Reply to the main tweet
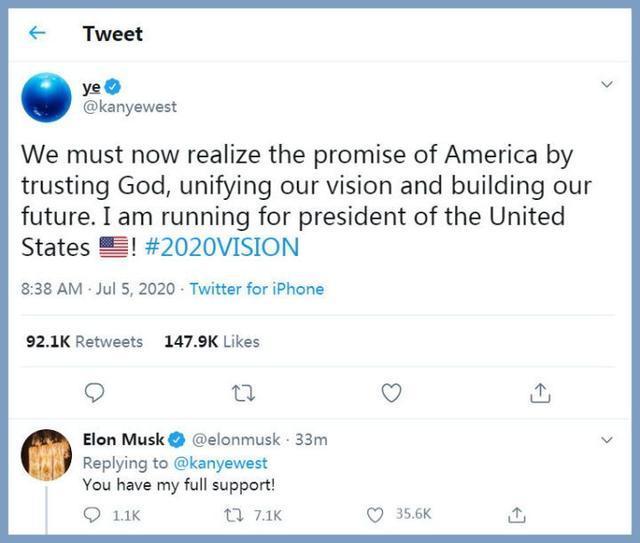 click(94, 393)
